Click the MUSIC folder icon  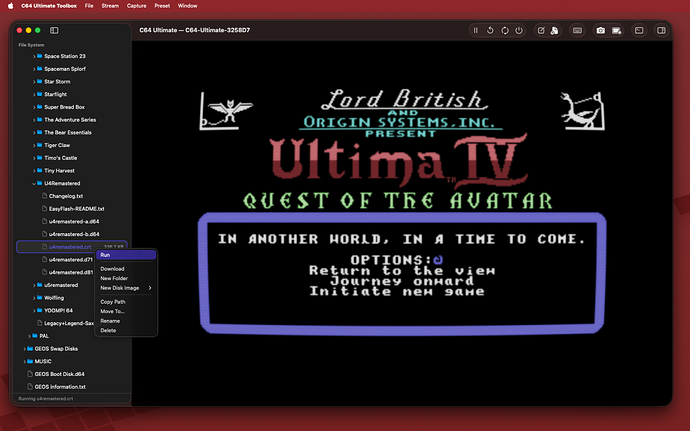pos(30,361)
